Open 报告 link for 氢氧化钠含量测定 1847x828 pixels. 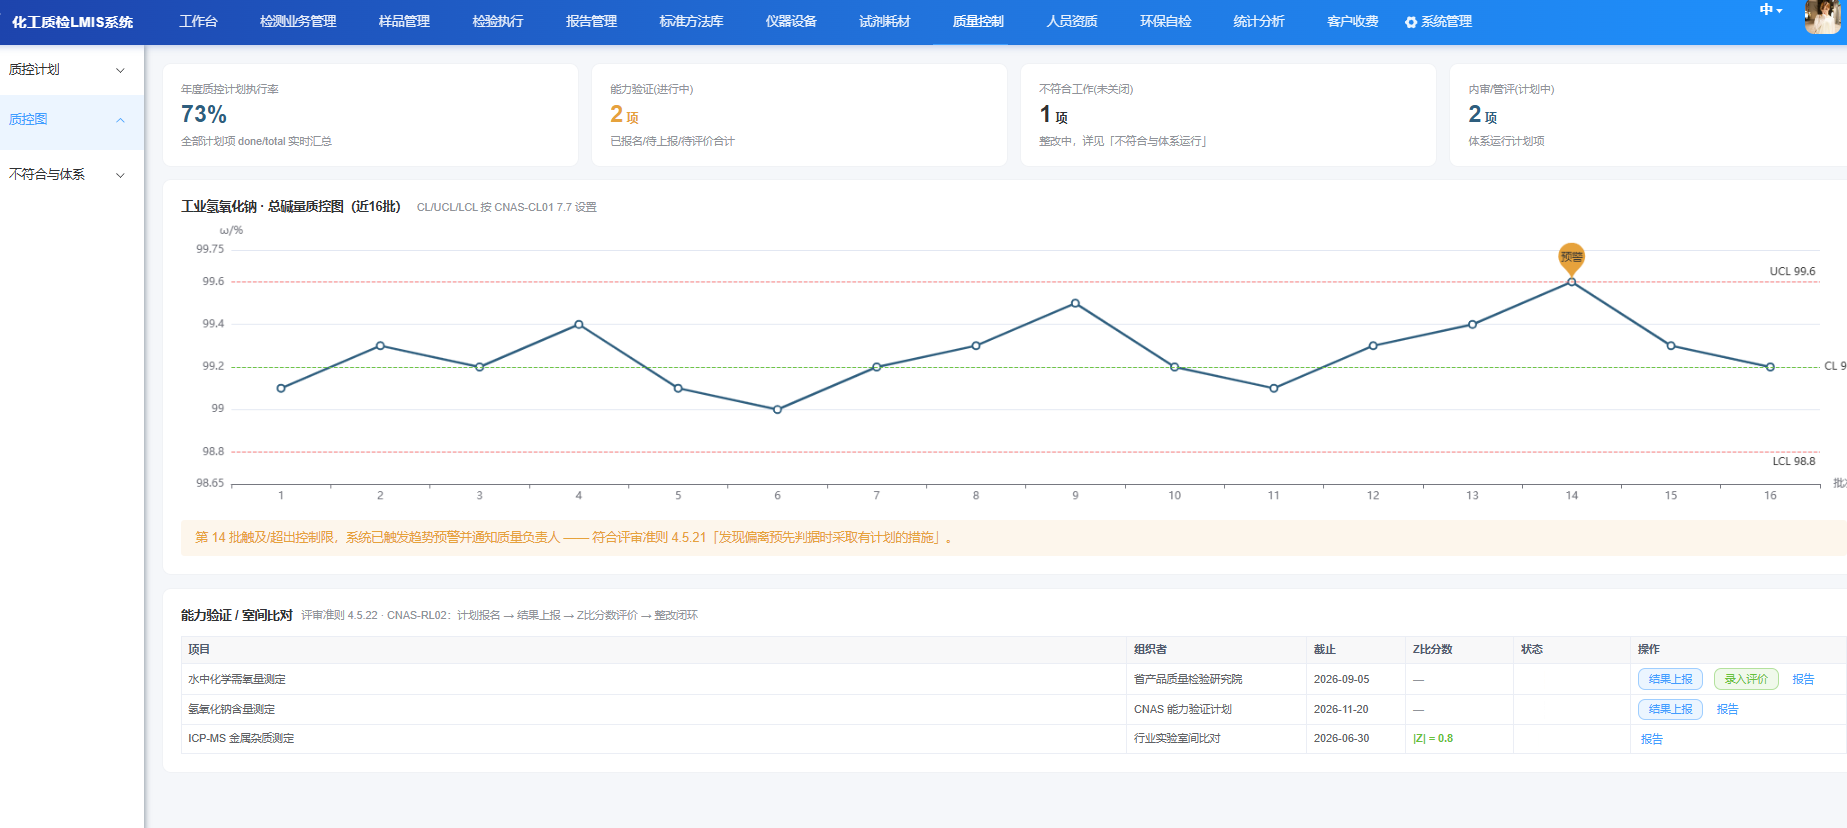click(x=1727, y=709)
